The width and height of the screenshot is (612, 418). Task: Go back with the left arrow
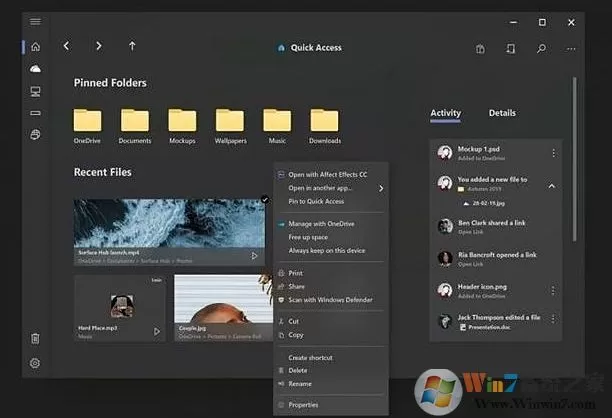[66, 46]
